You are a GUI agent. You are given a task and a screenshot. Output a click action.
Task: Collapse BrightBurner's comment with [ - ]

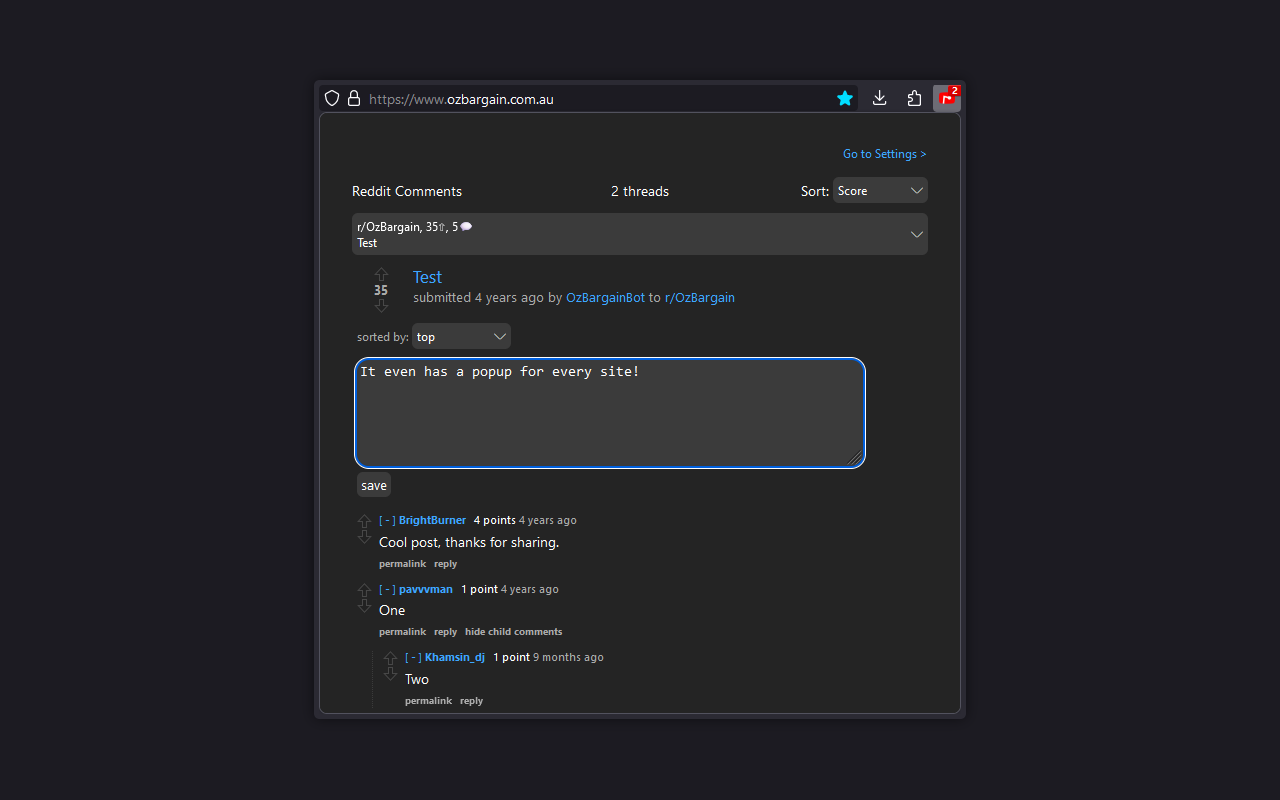click(x=387, y=520)
